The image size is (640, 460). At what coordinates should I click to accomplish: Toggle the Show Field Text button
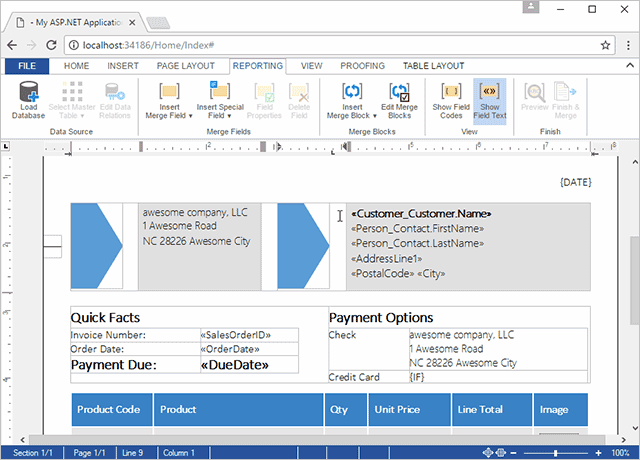[489, 100]
